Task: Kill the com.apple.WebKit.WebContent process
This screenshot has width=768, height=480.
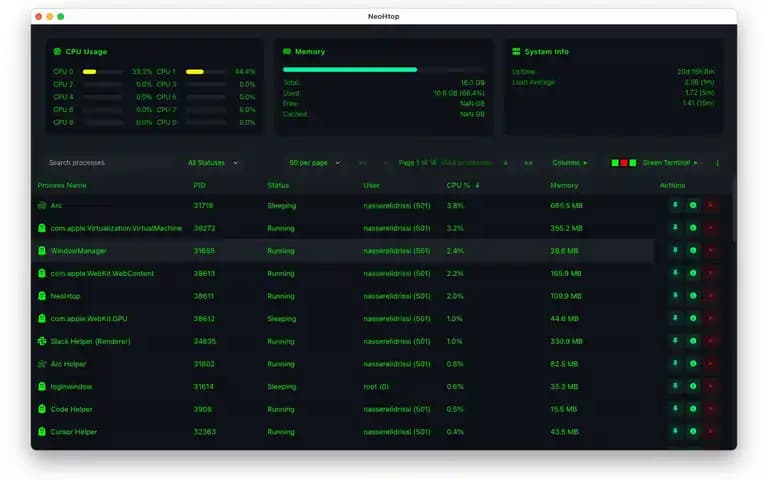Action: point(710,273)
